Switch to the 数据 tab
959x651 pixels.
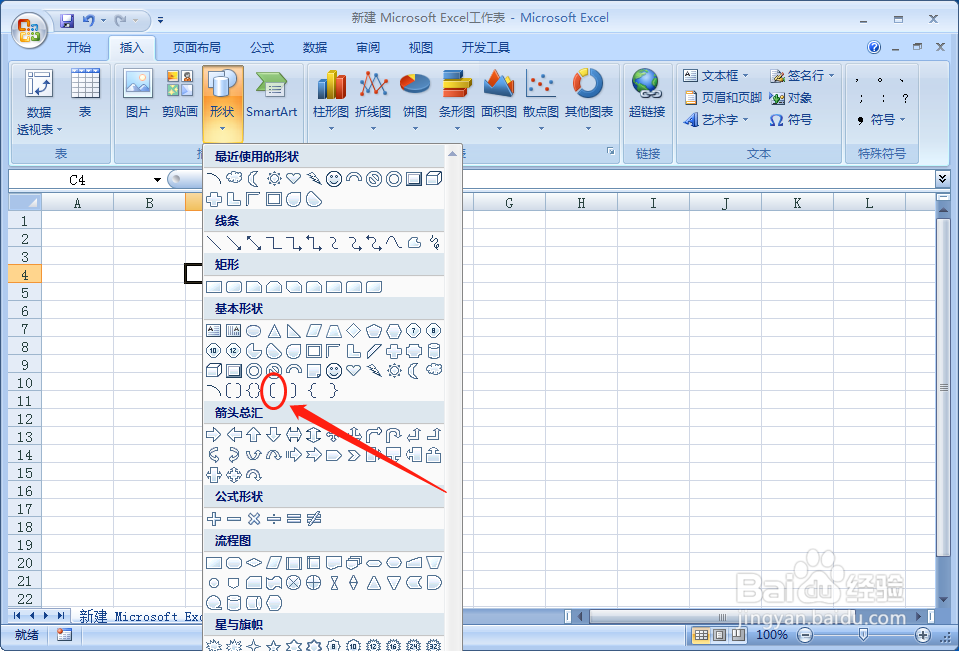pos(314,48)
